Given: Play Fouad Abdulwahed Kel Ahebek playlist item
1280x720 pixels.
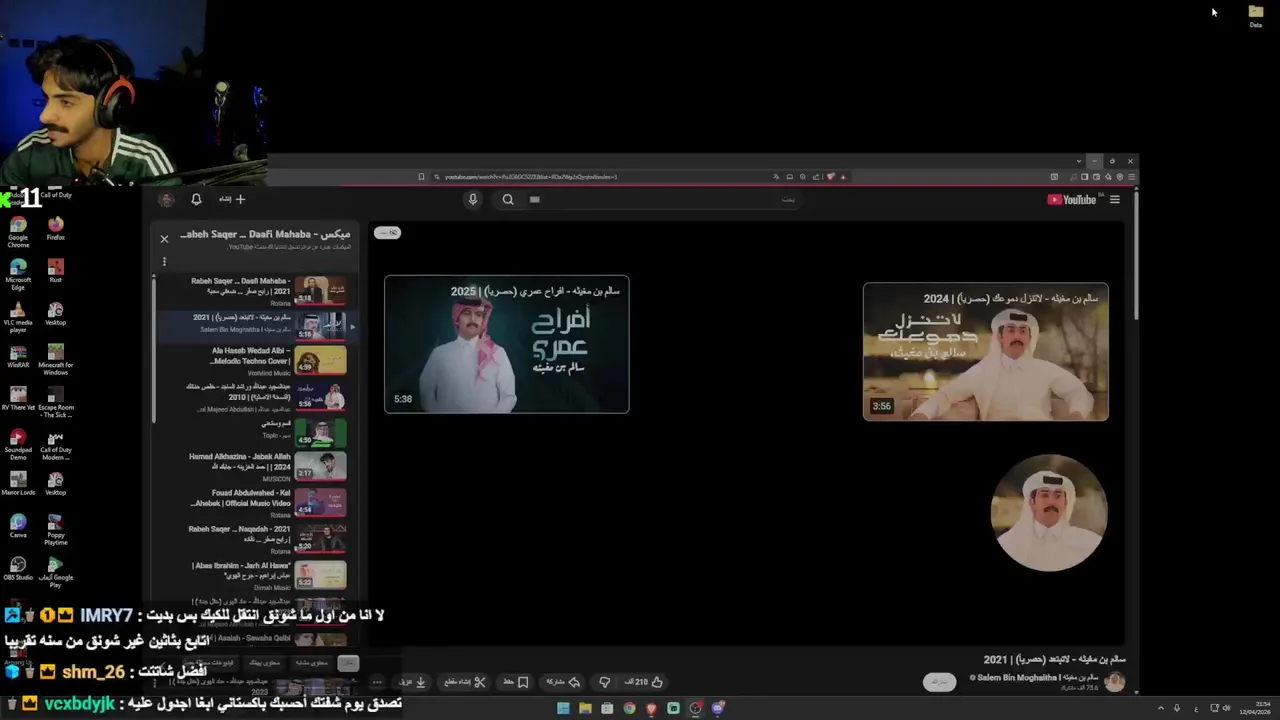Looking at the screenshot, I should pyautogui.click(x=254, y=502).
